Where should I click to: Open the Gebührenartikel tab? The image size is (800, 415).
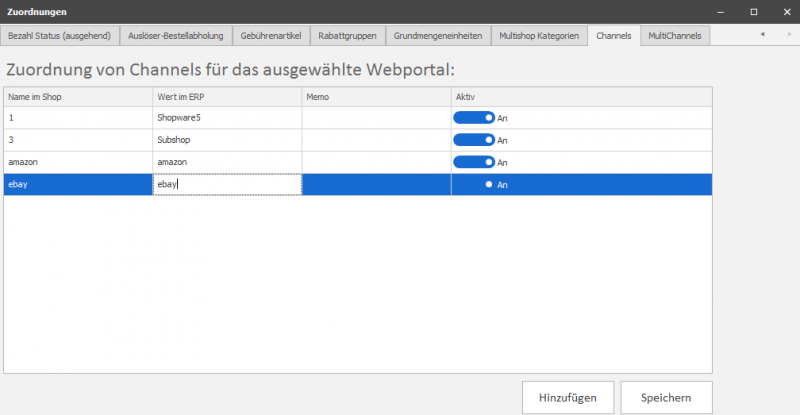pyautogui.click(x=273, y=35)
